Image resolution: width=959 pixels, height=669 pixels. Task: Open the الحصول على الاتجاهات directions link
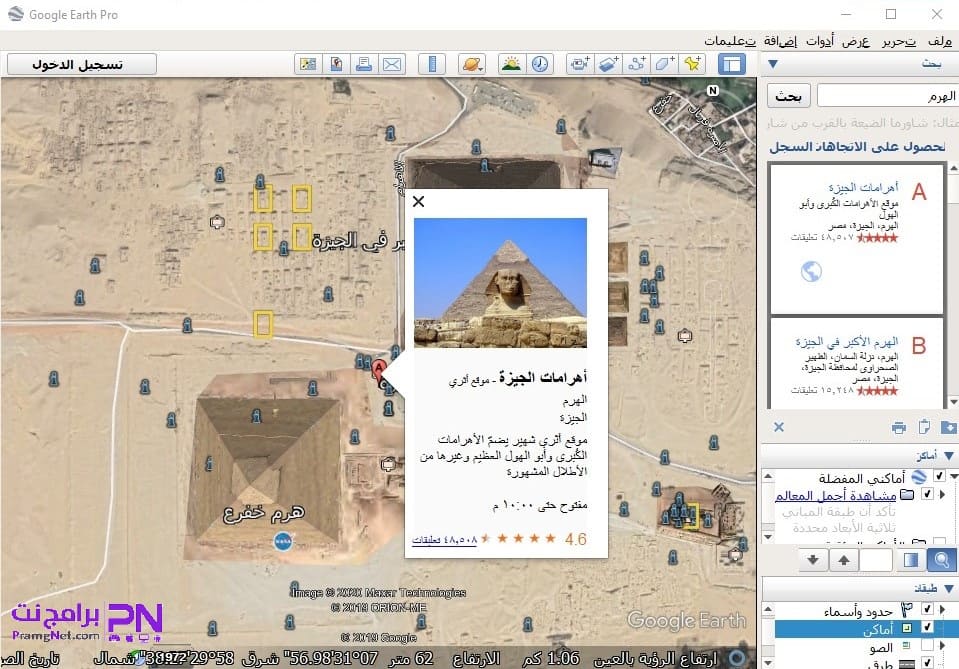click(880, 147)
